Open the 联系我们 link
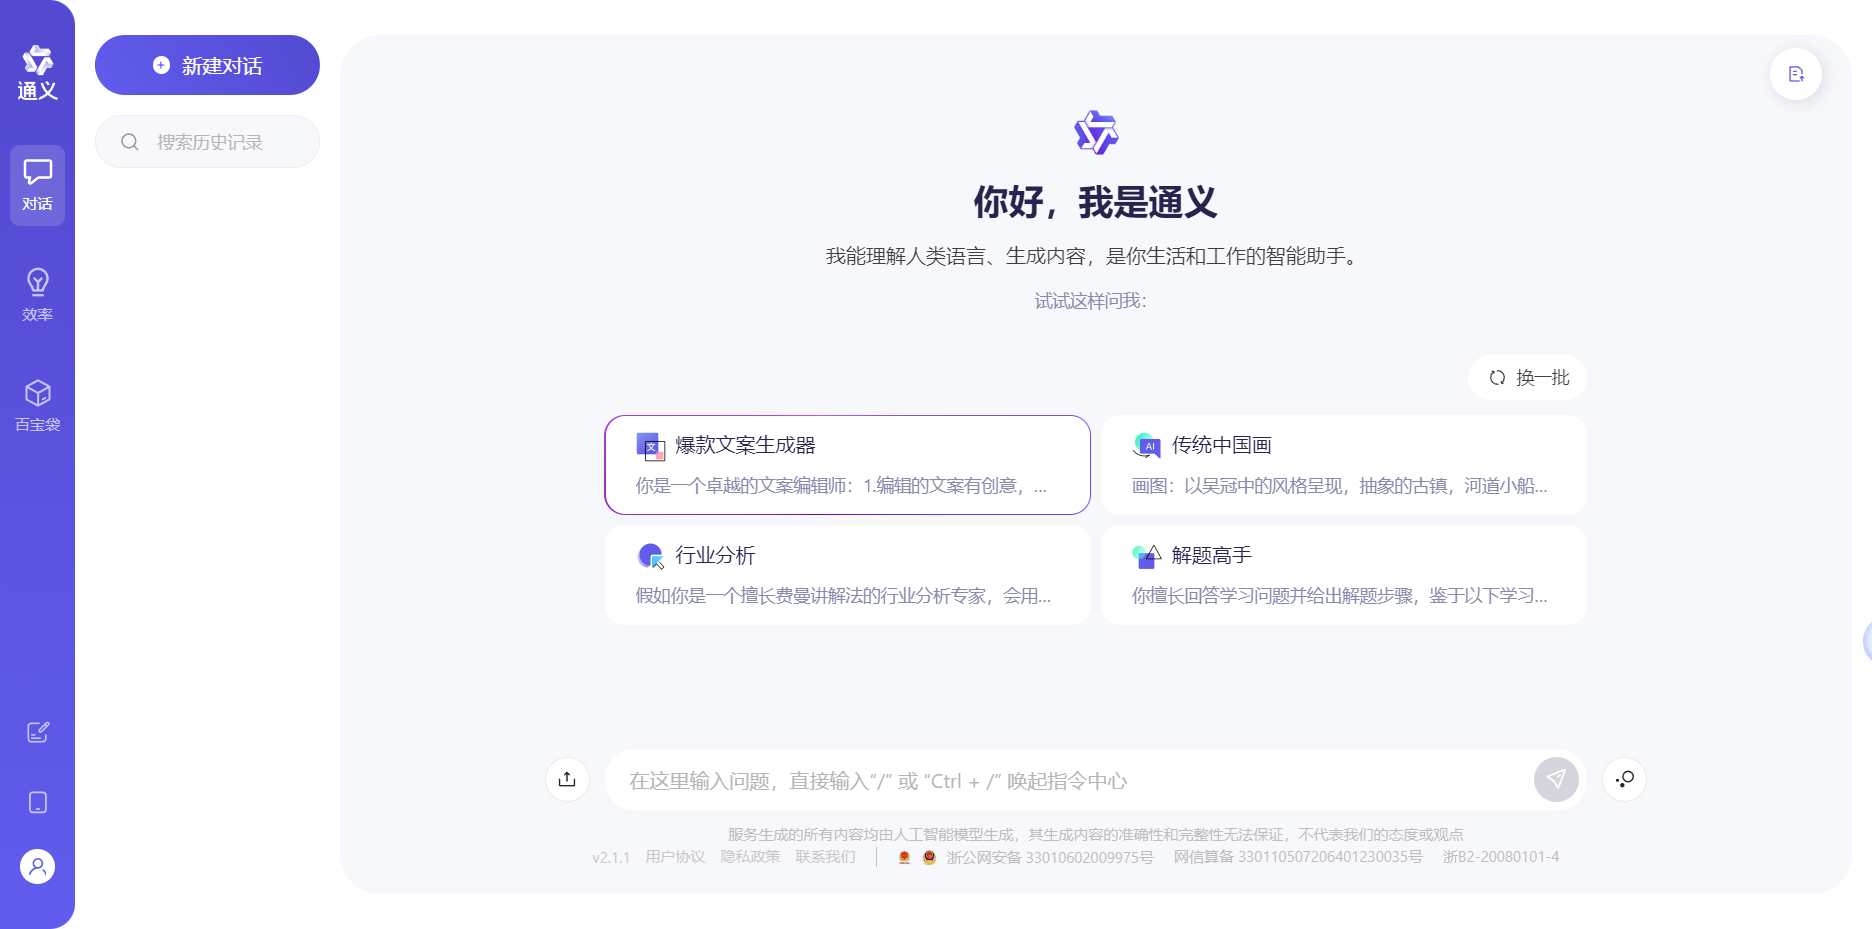Viewport: 1872px width, 929px height. click(x=825, y=857)
